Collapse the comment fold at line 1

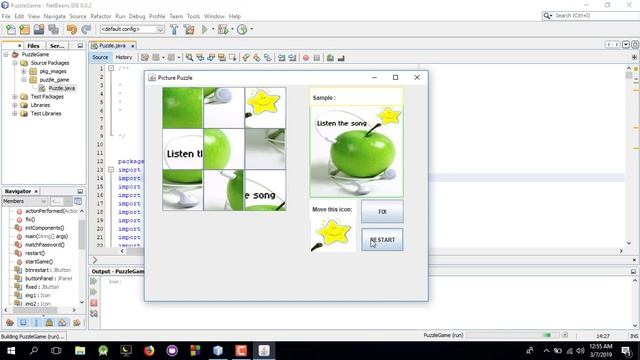tap(111, 68)
